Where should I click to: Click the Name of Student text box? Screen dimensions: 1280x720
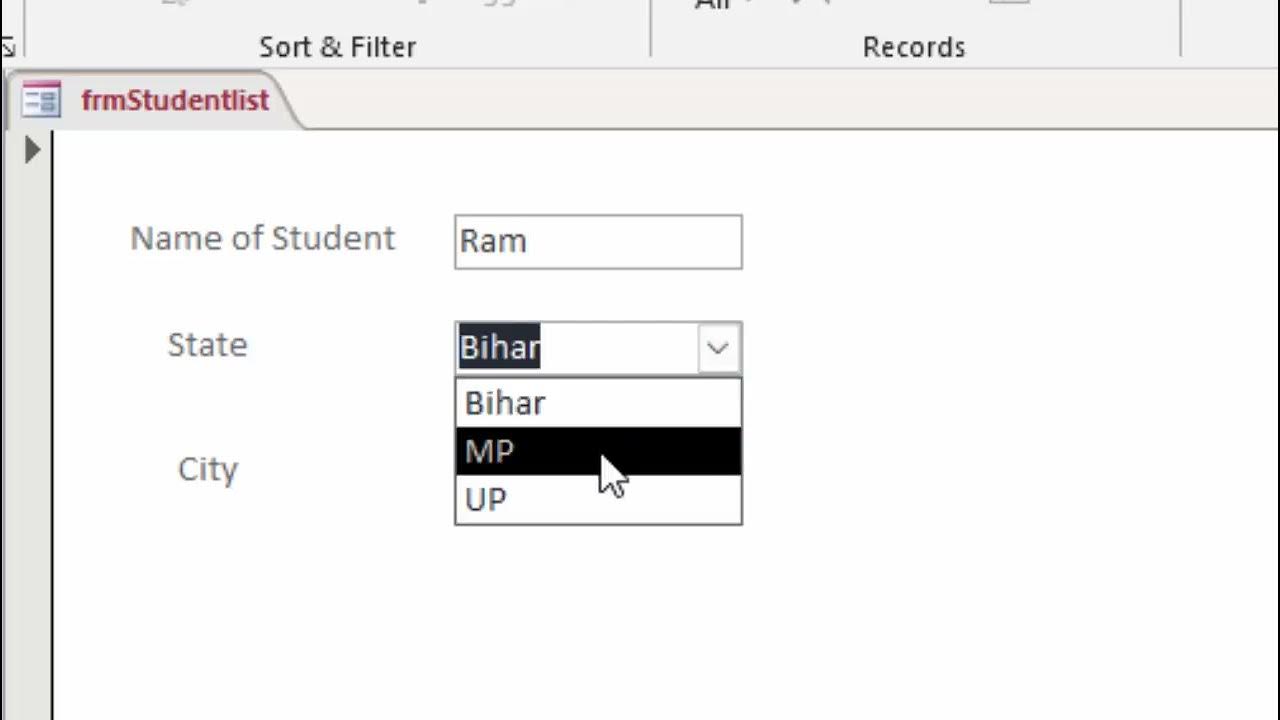pos(598,242)
